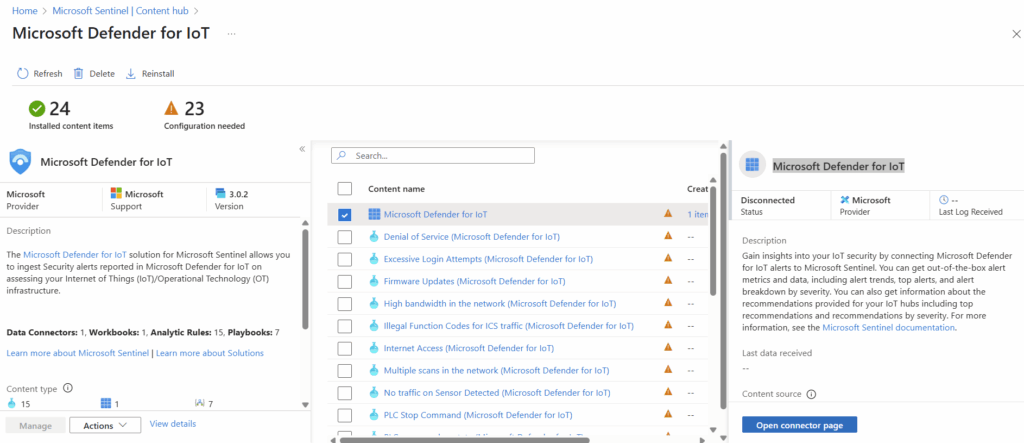
Task: Click the Content source info icon
Action: (x=811, y=394)
